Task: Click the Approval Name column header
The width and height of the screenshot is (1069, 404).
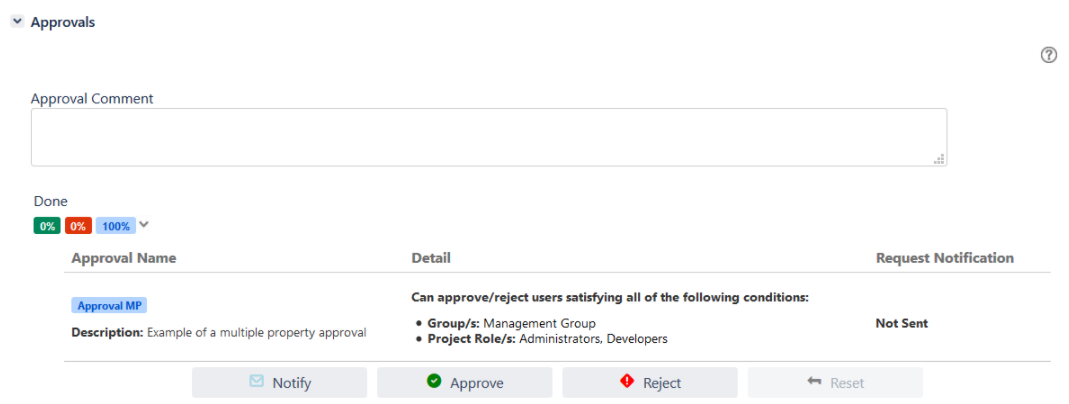Action: point(124,258)
